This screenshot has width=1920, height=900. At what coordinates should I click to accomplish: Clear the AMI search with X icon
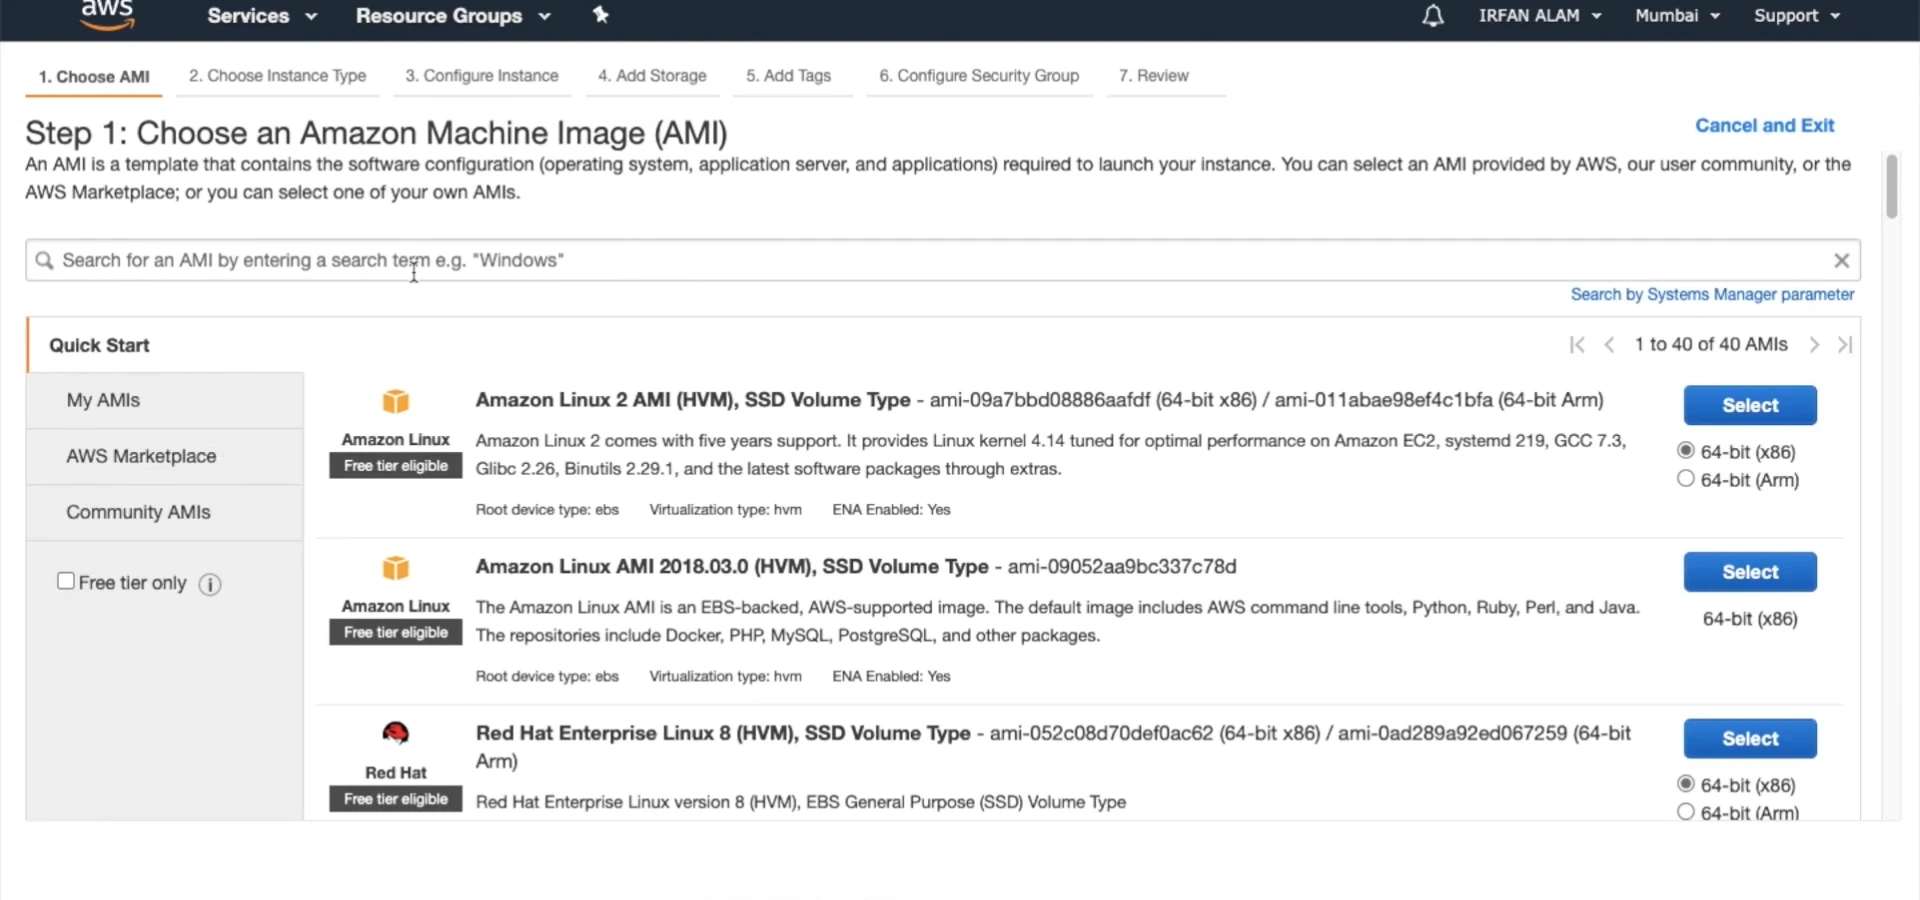tap(1841, 260)
